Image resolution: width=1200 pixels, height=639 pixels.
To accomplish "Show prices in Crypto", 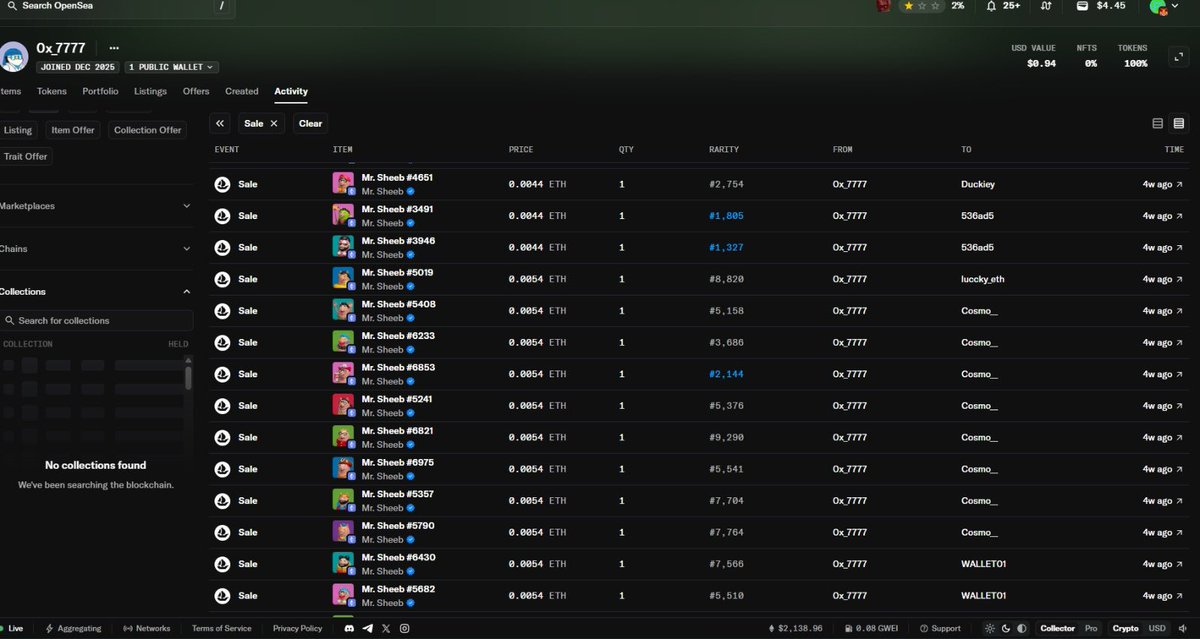I will click(x=1126, y=628).
